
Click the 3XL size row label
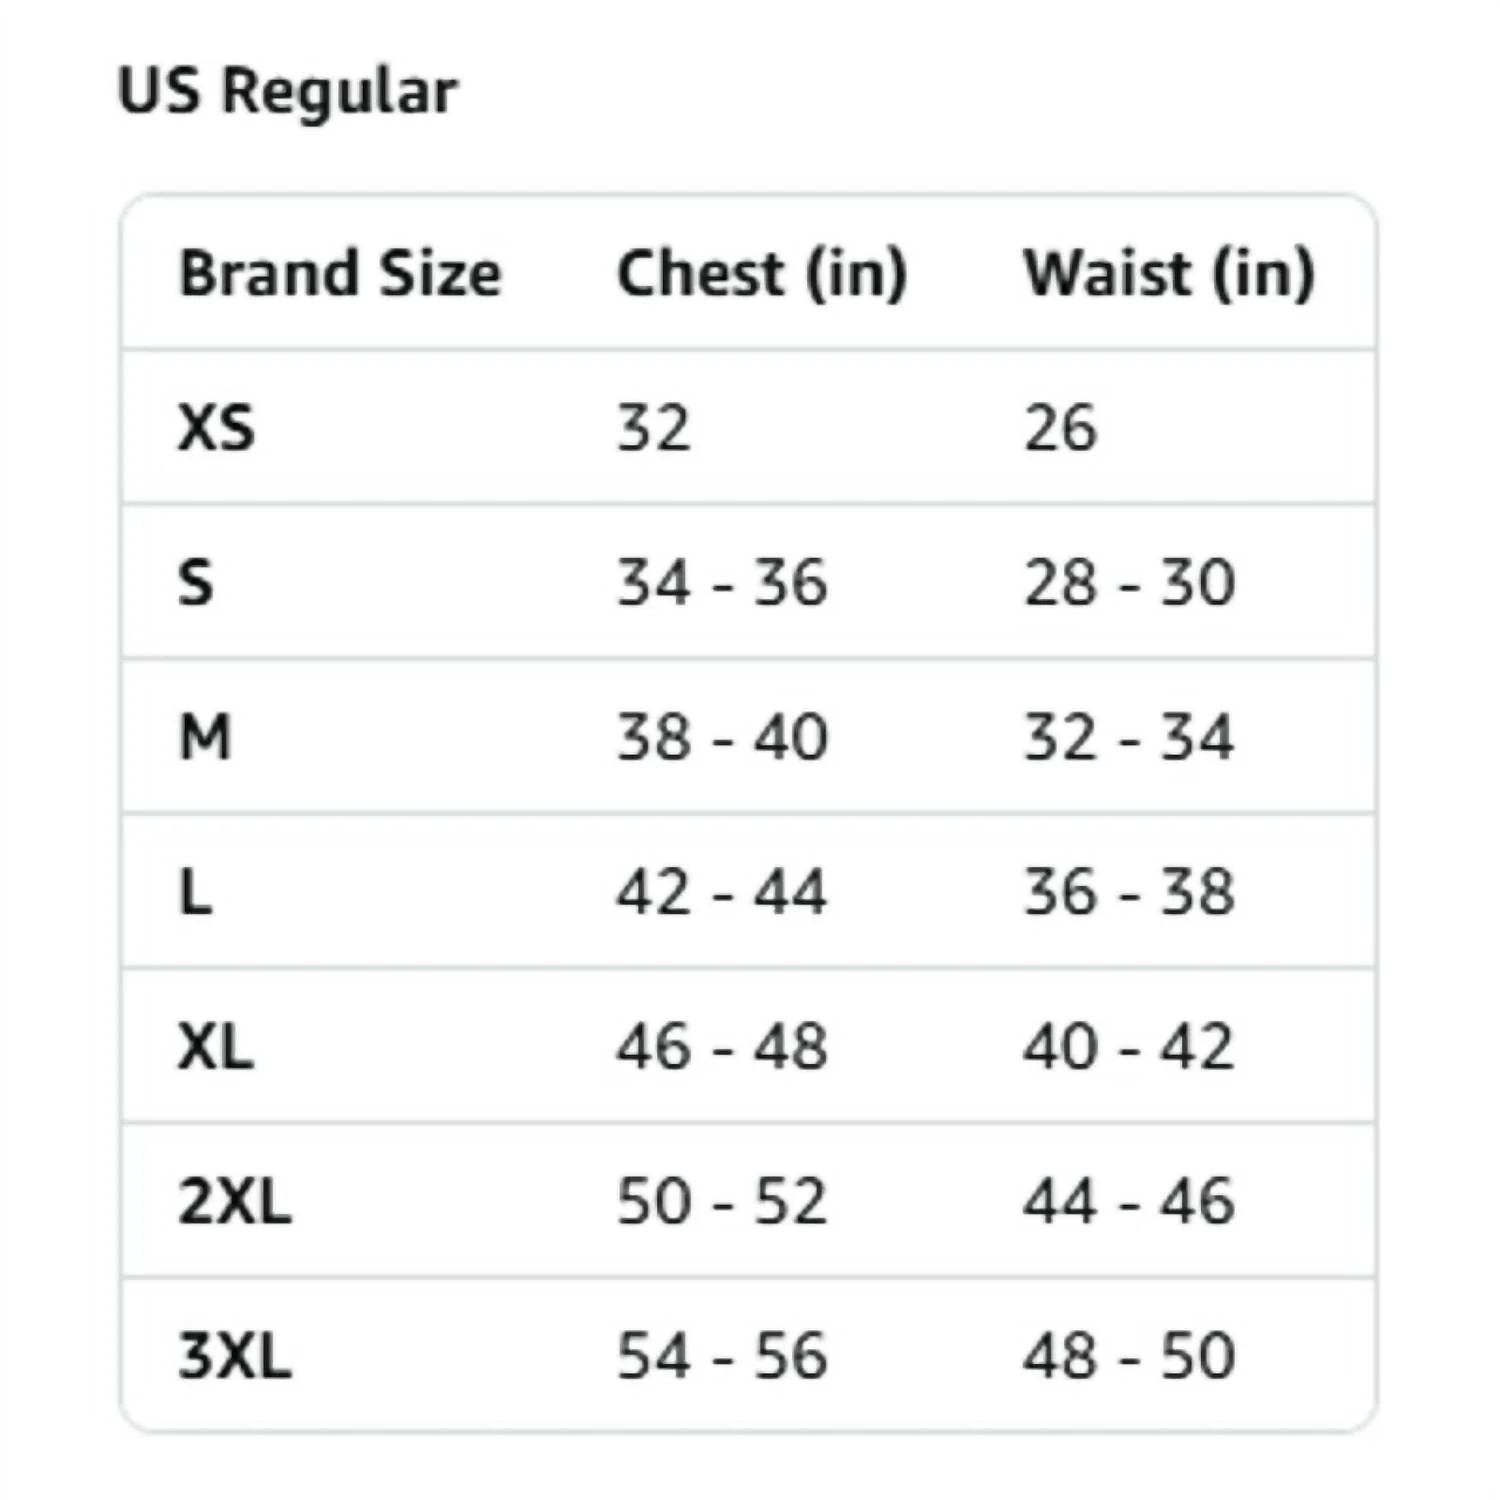click(x=235, y=1355)
